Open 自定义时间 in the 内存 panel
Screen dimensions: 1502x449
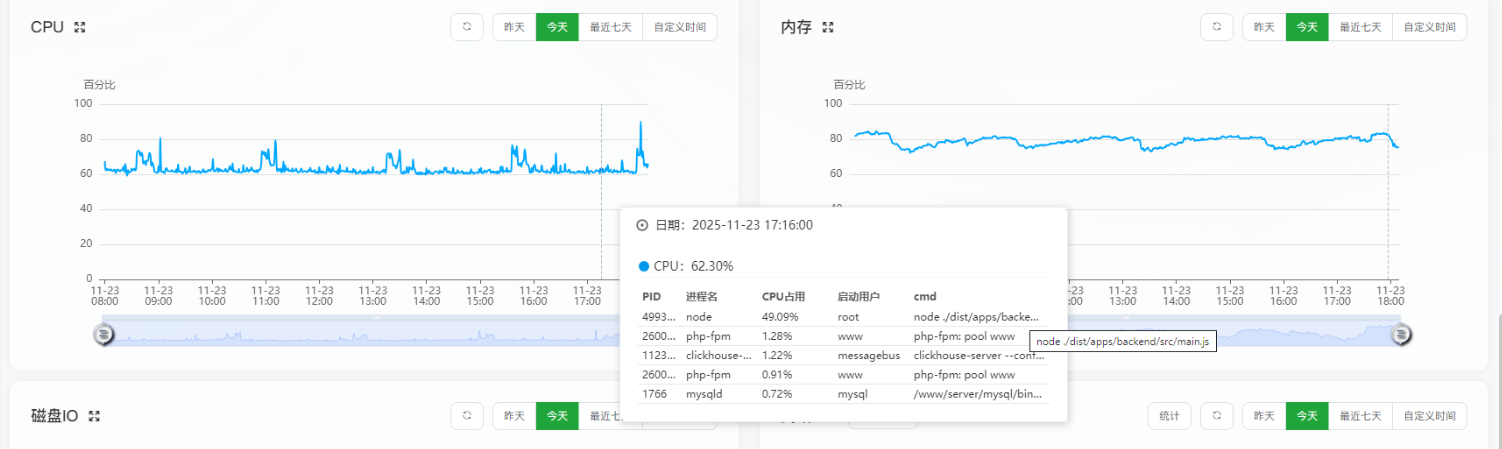(1430, 27)
